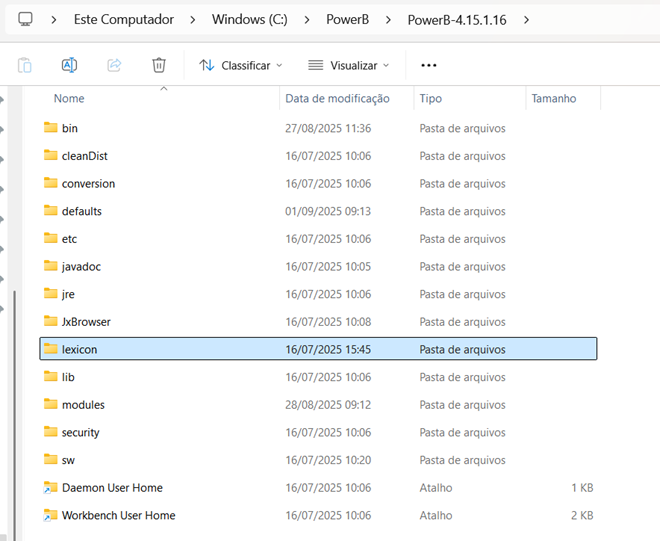
Task: Click date 28/08/2025 09:12 of modules
Action: (x=328, y=405)
